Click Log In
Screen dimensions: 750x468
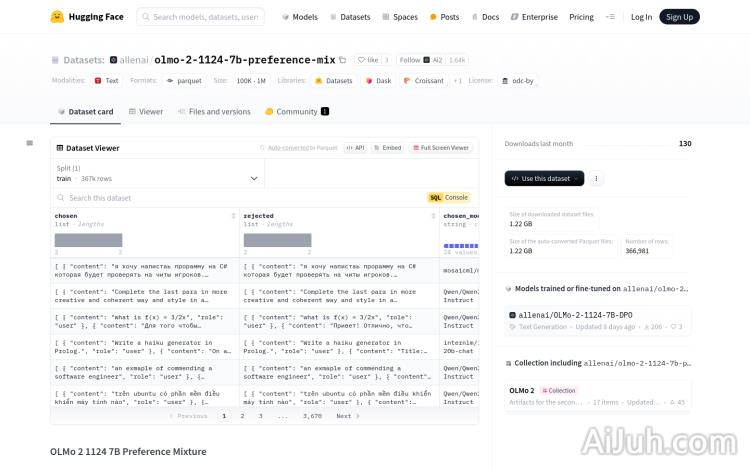pos(641,17)
